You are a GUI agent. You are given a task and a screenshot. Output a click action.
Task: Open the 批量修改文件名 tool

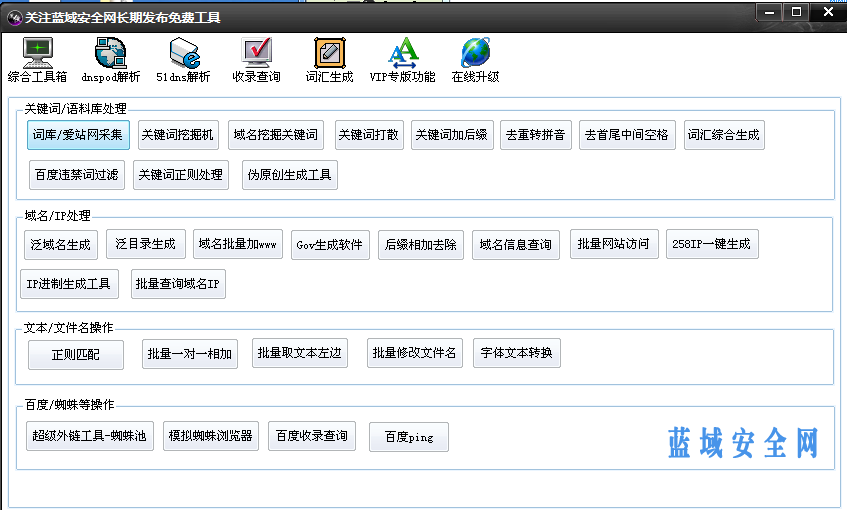point(414,353)
